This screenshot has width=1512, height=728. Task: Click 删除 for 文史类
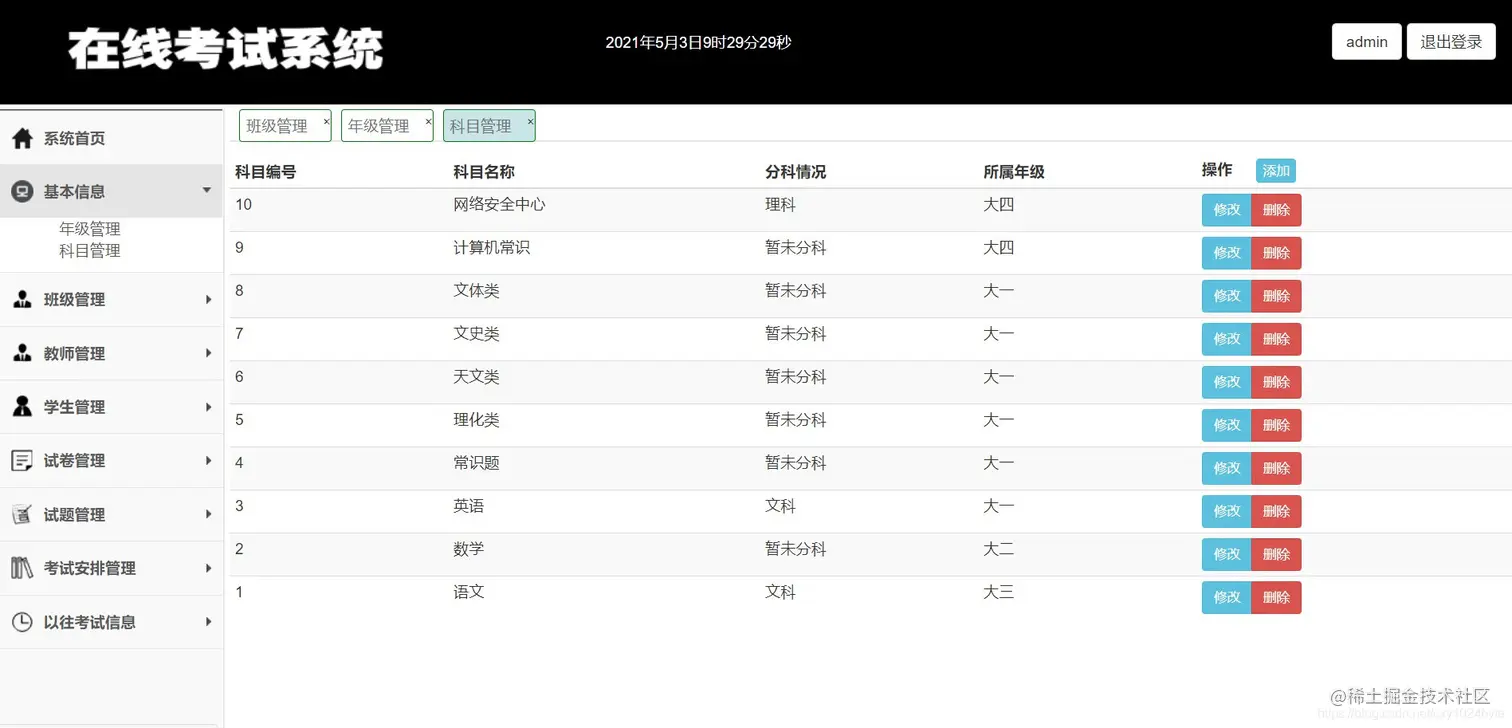pyautogui.click(x=1276, y=339)
